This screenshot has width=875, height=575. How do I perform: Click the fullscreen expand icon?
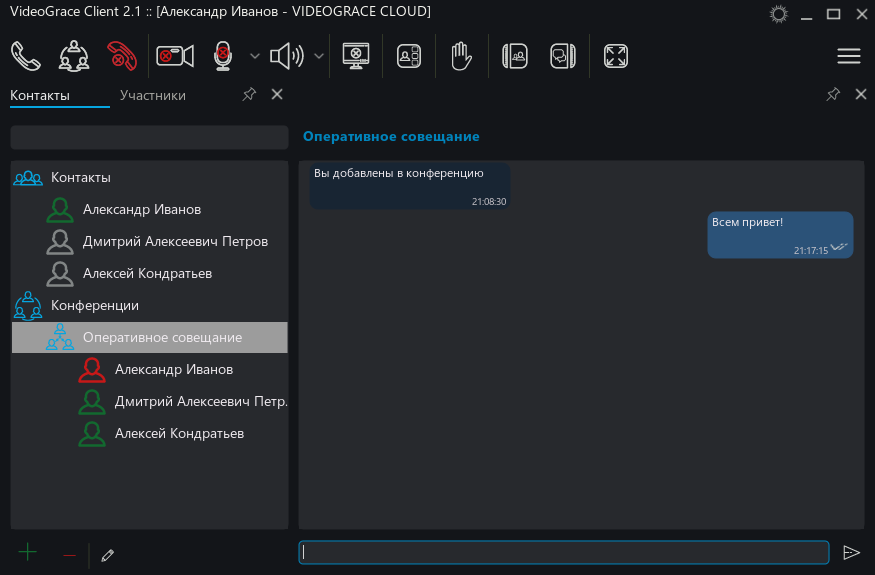[616, 56]
